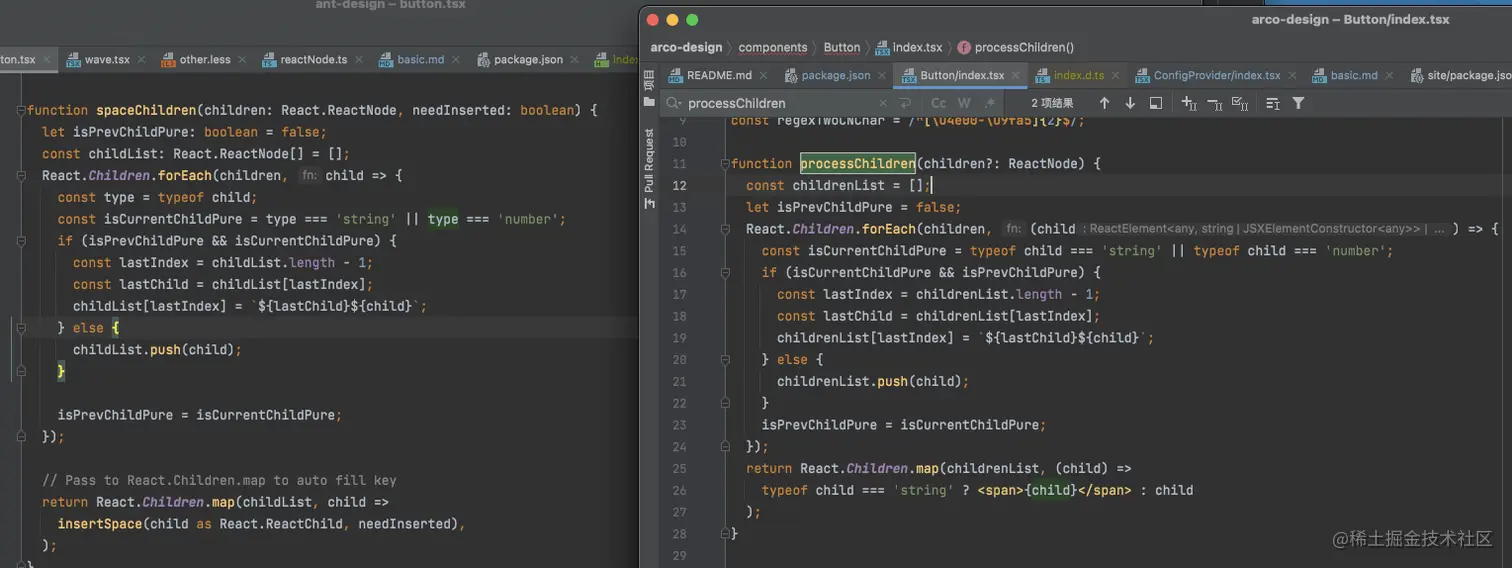Image resolution: width=1512 pixels, height=568 pixels.
Task: Go to previous search occurrence arrow
Action: (1104, 103)
